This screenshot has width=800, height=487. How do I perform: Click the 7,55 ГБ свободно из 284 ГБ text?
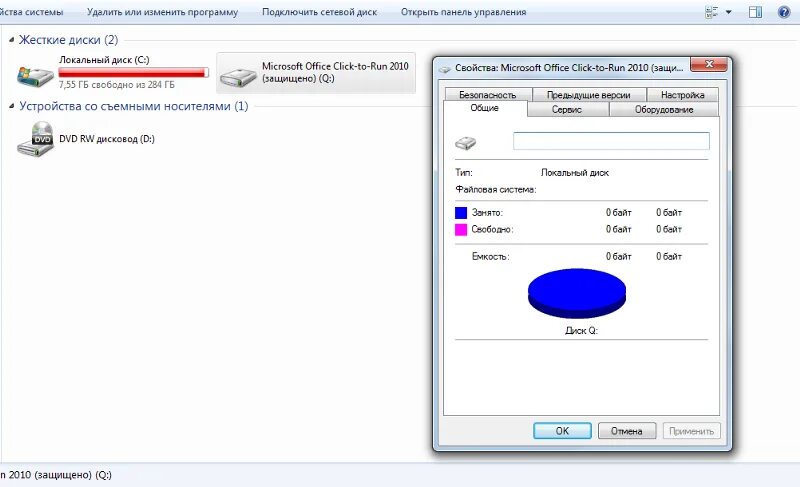click(x=117, y=85)
